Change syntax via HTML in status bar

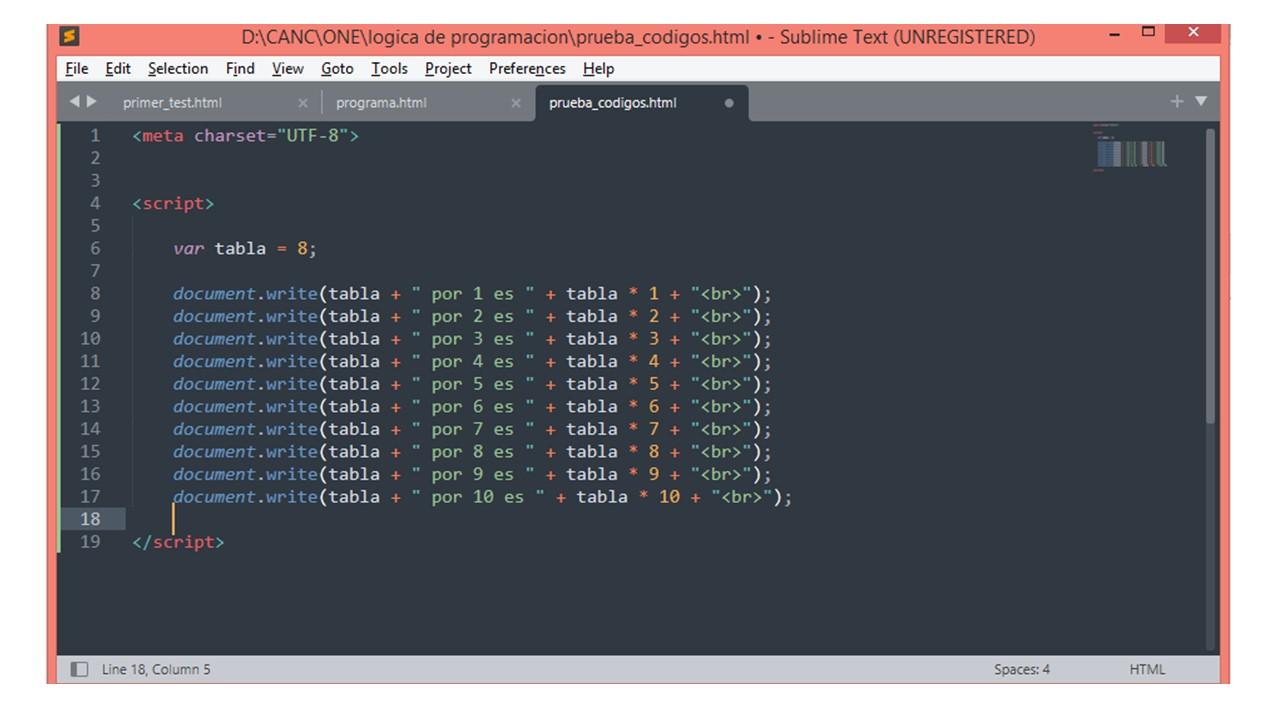(1147, 669)
